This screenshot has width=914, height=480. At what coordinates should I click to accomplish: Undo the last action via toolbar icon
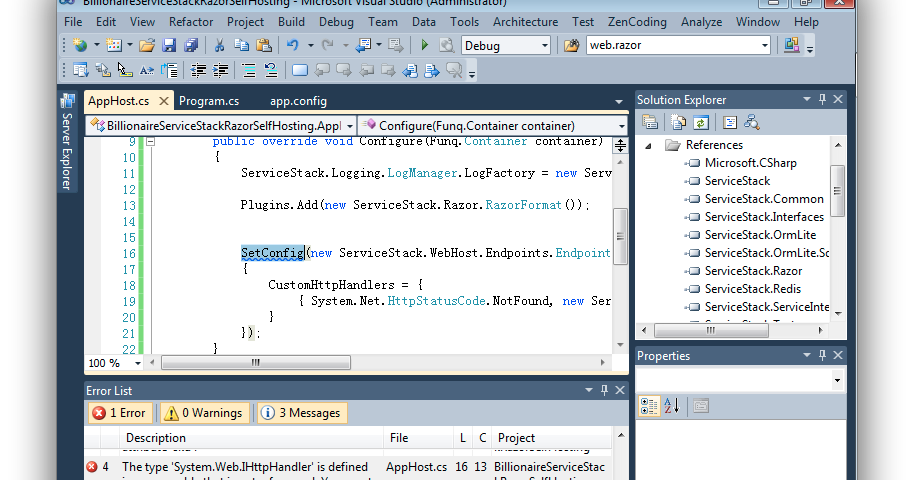(293, 45)
